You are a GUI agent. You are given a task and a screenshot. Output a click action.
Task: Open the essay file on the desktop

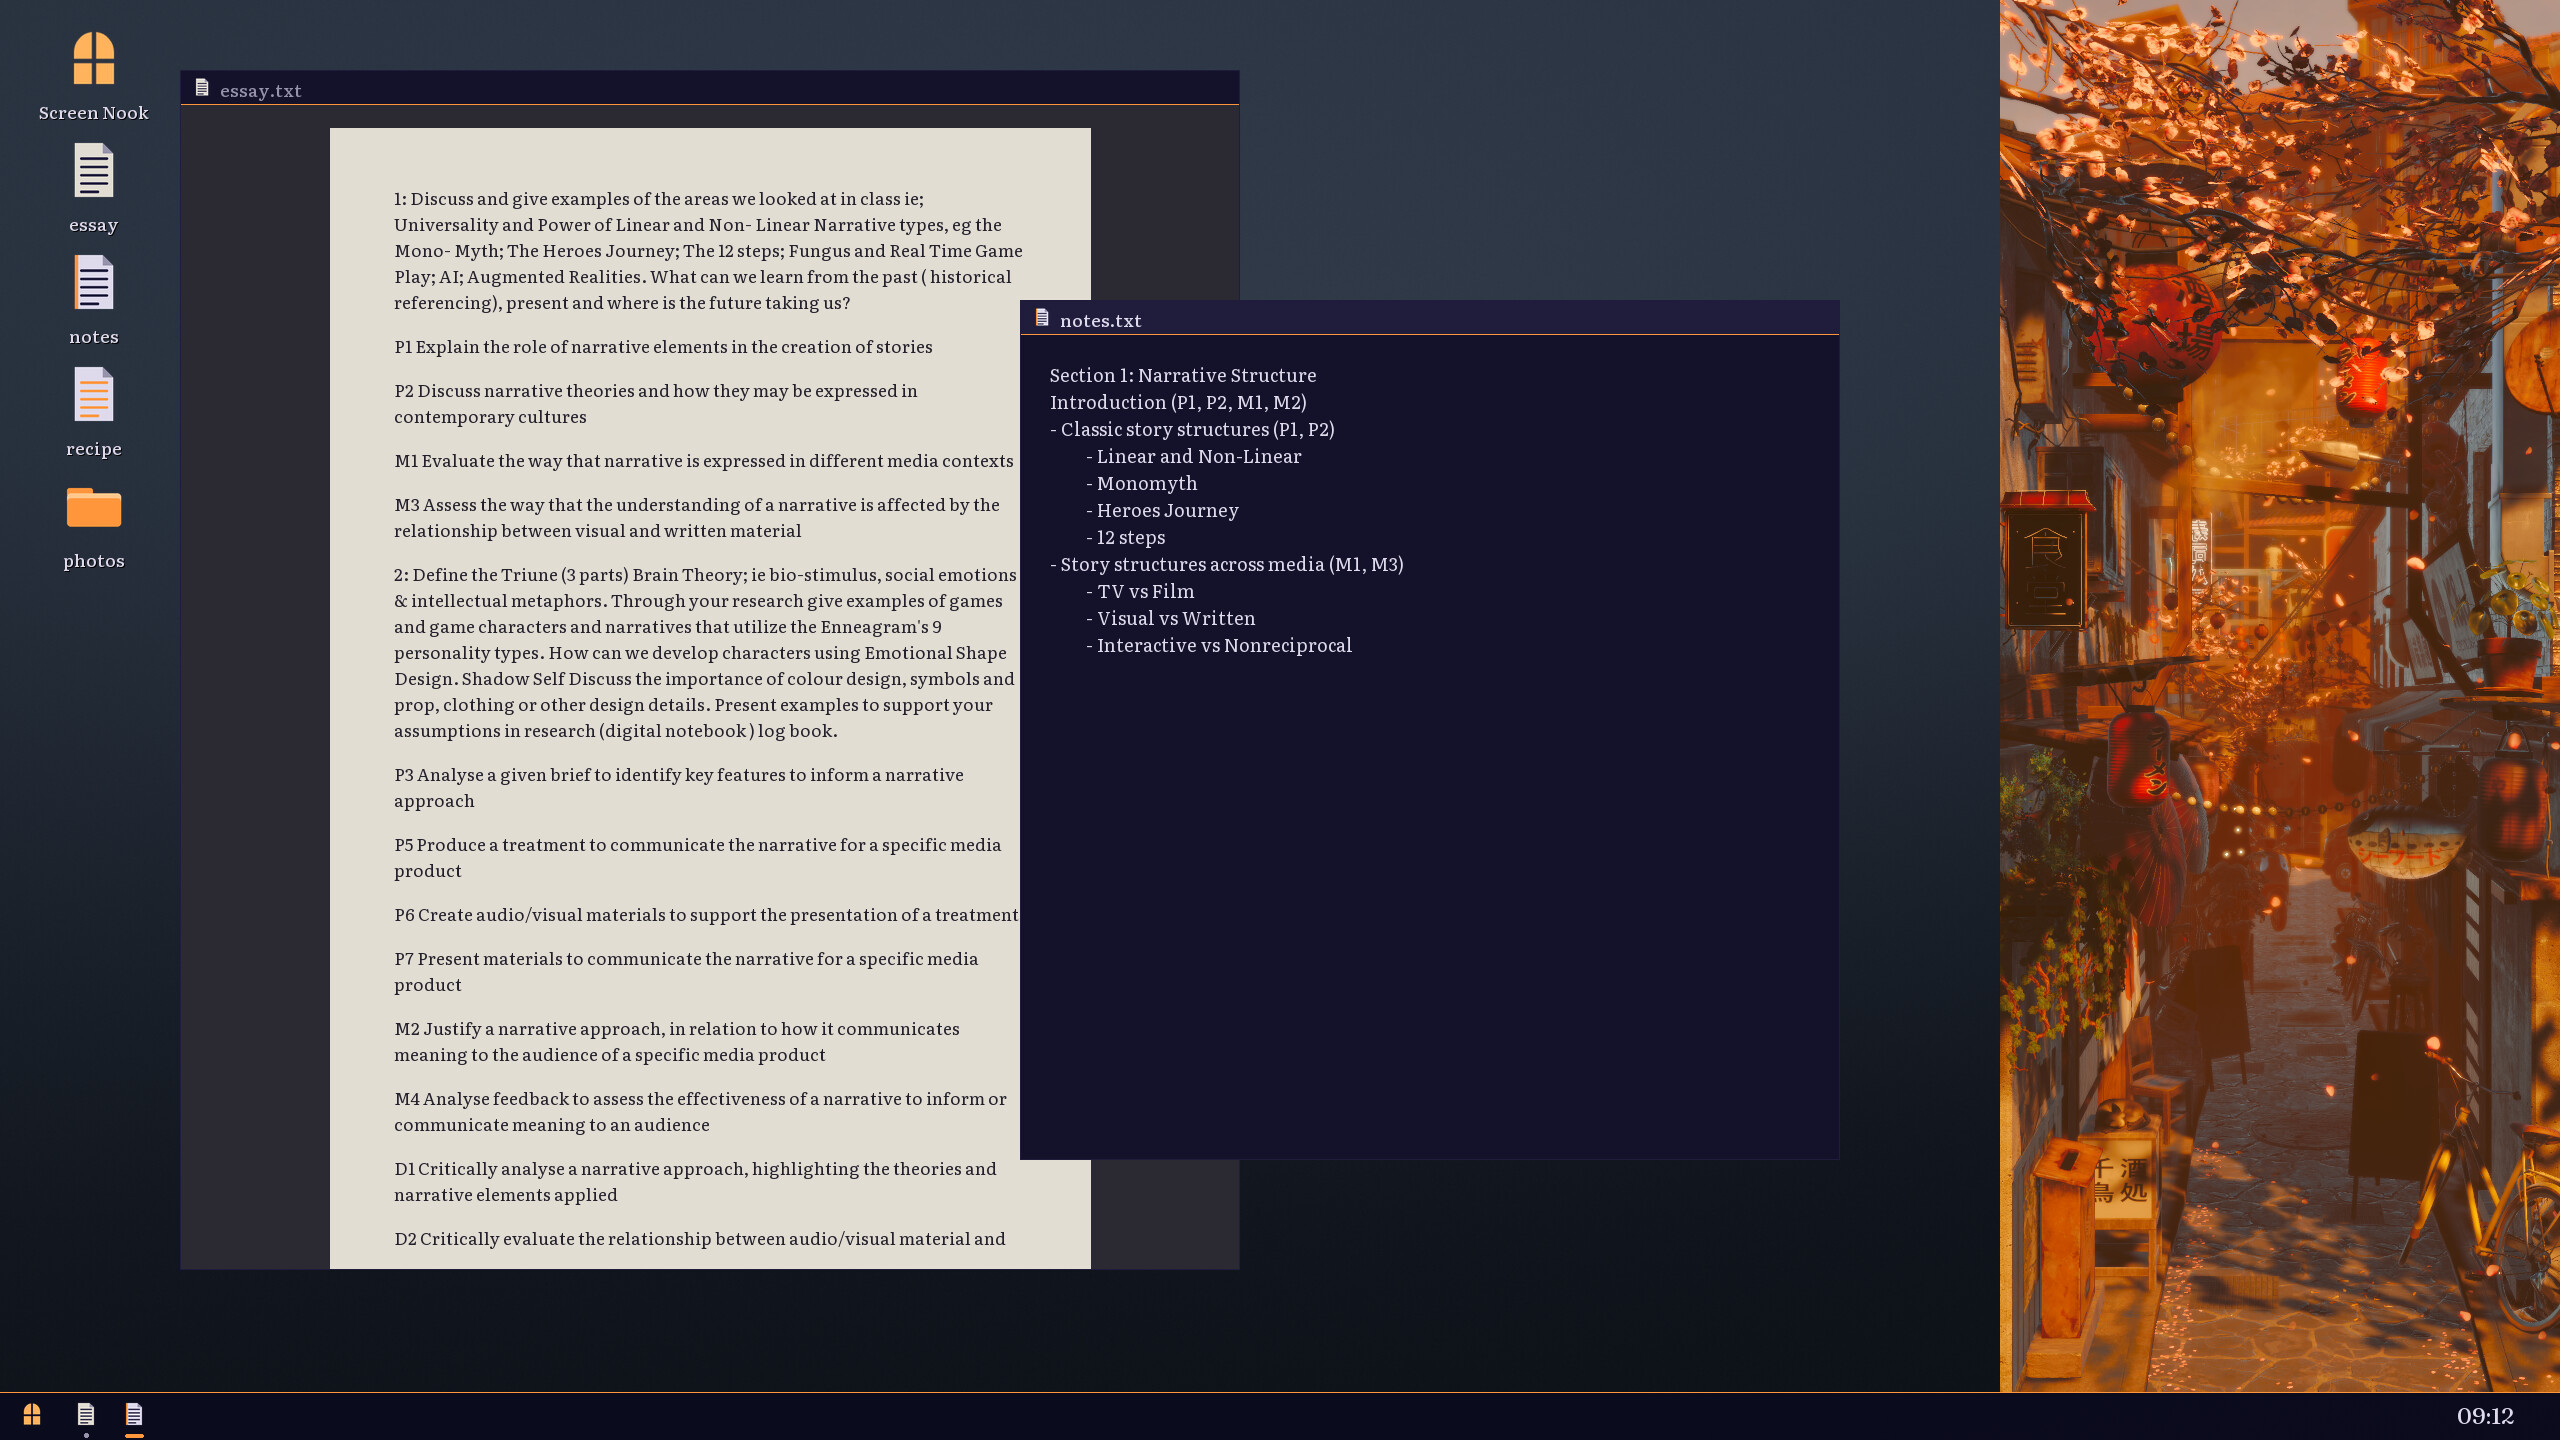tap(94, 189)
